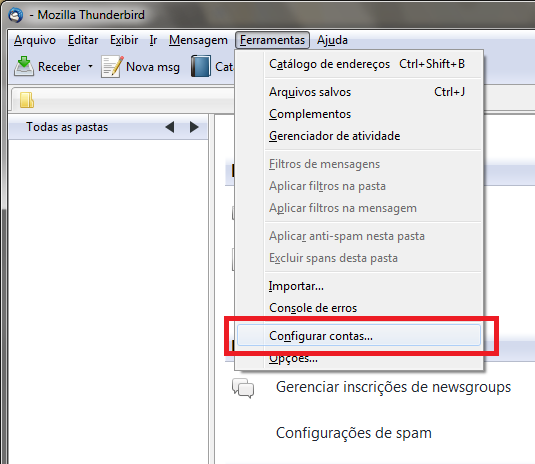535x464 pixels.
Task: Open Gerenciar inscrições de newsgroups link
Action: (393, 388)
